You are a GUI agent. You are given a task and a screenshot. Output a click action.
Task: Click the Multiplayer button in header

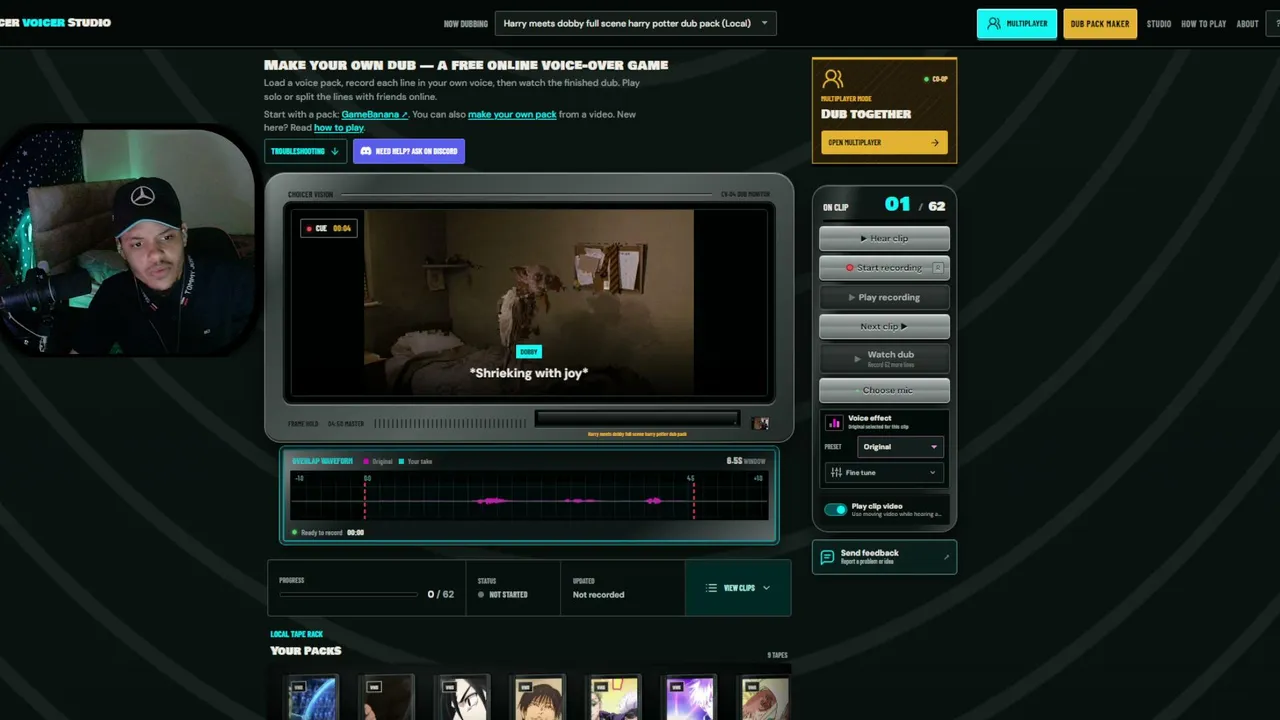tap(1016, 24)
